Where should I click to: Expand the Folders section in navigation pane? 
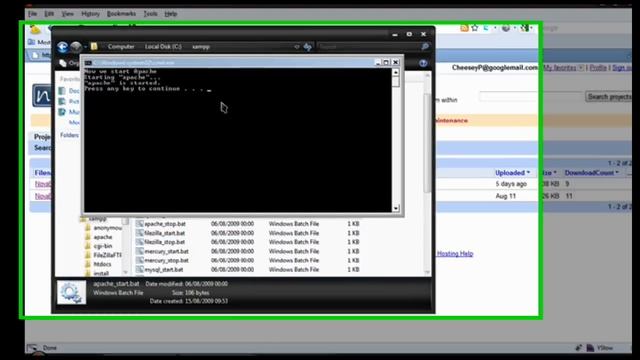pos(69,135)
